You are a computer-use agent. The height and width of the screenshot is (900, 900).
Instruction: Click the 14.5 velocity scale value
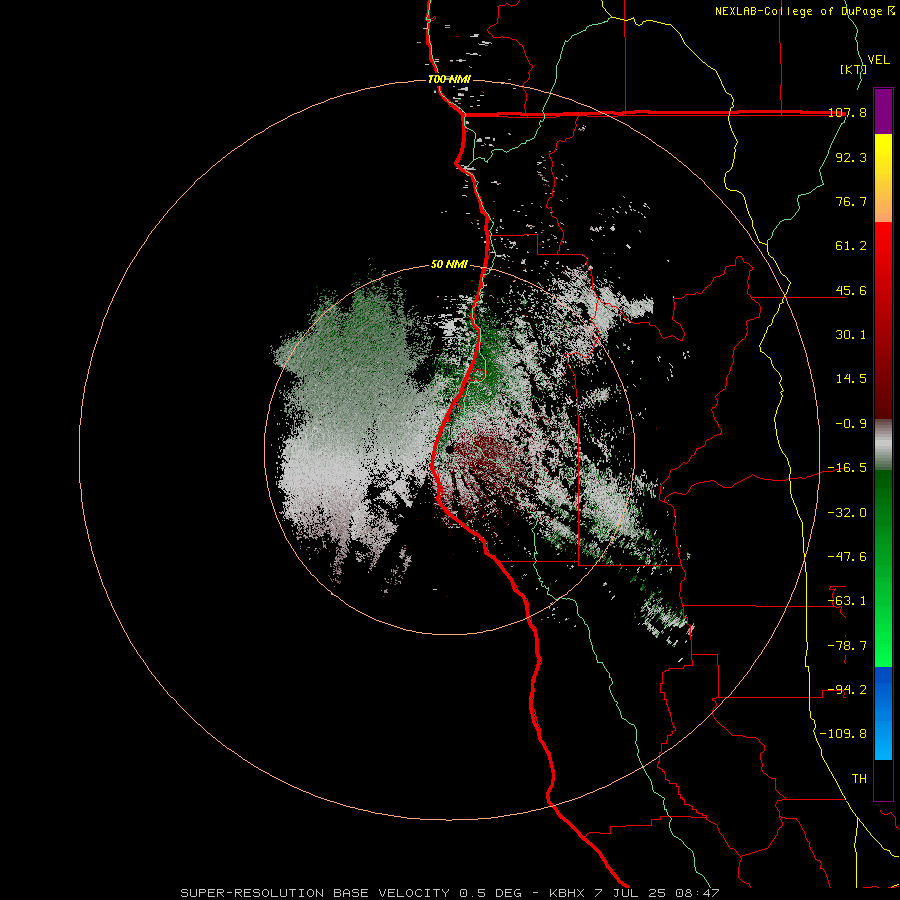click(x=851, y=379)
